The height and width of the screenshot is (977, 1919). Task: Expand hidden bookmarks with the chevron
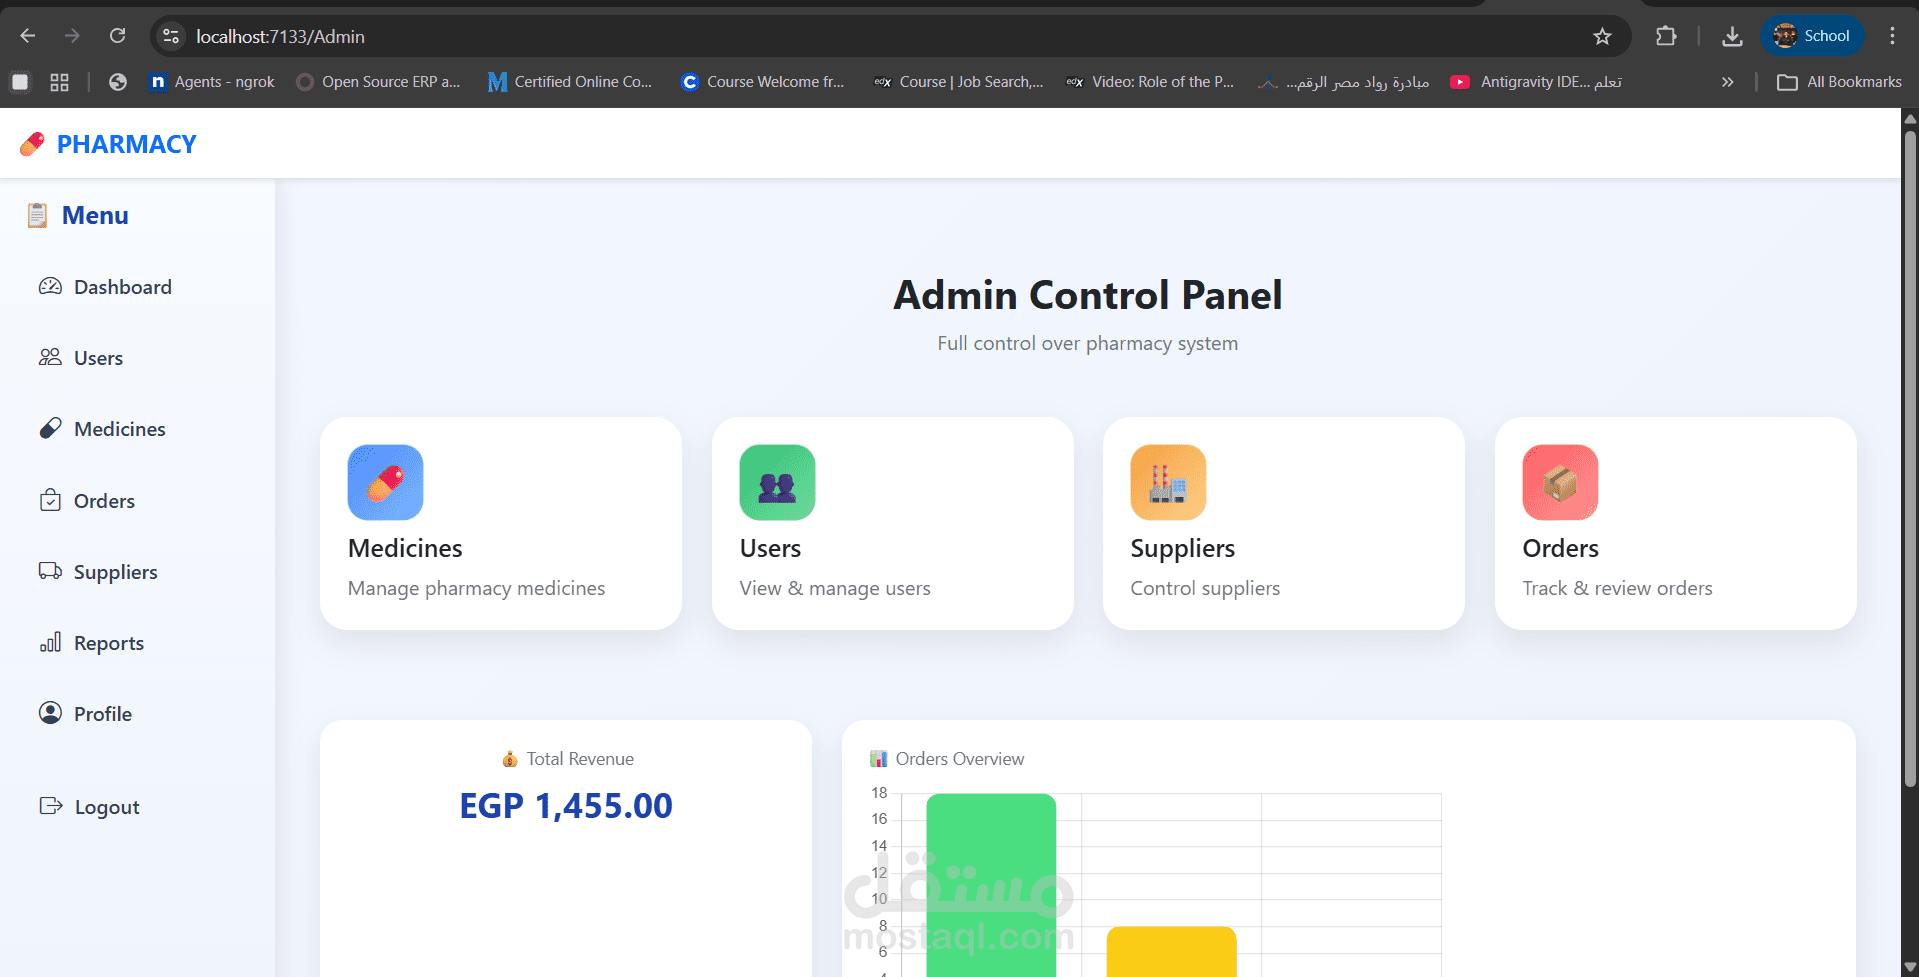point(1727,82)
